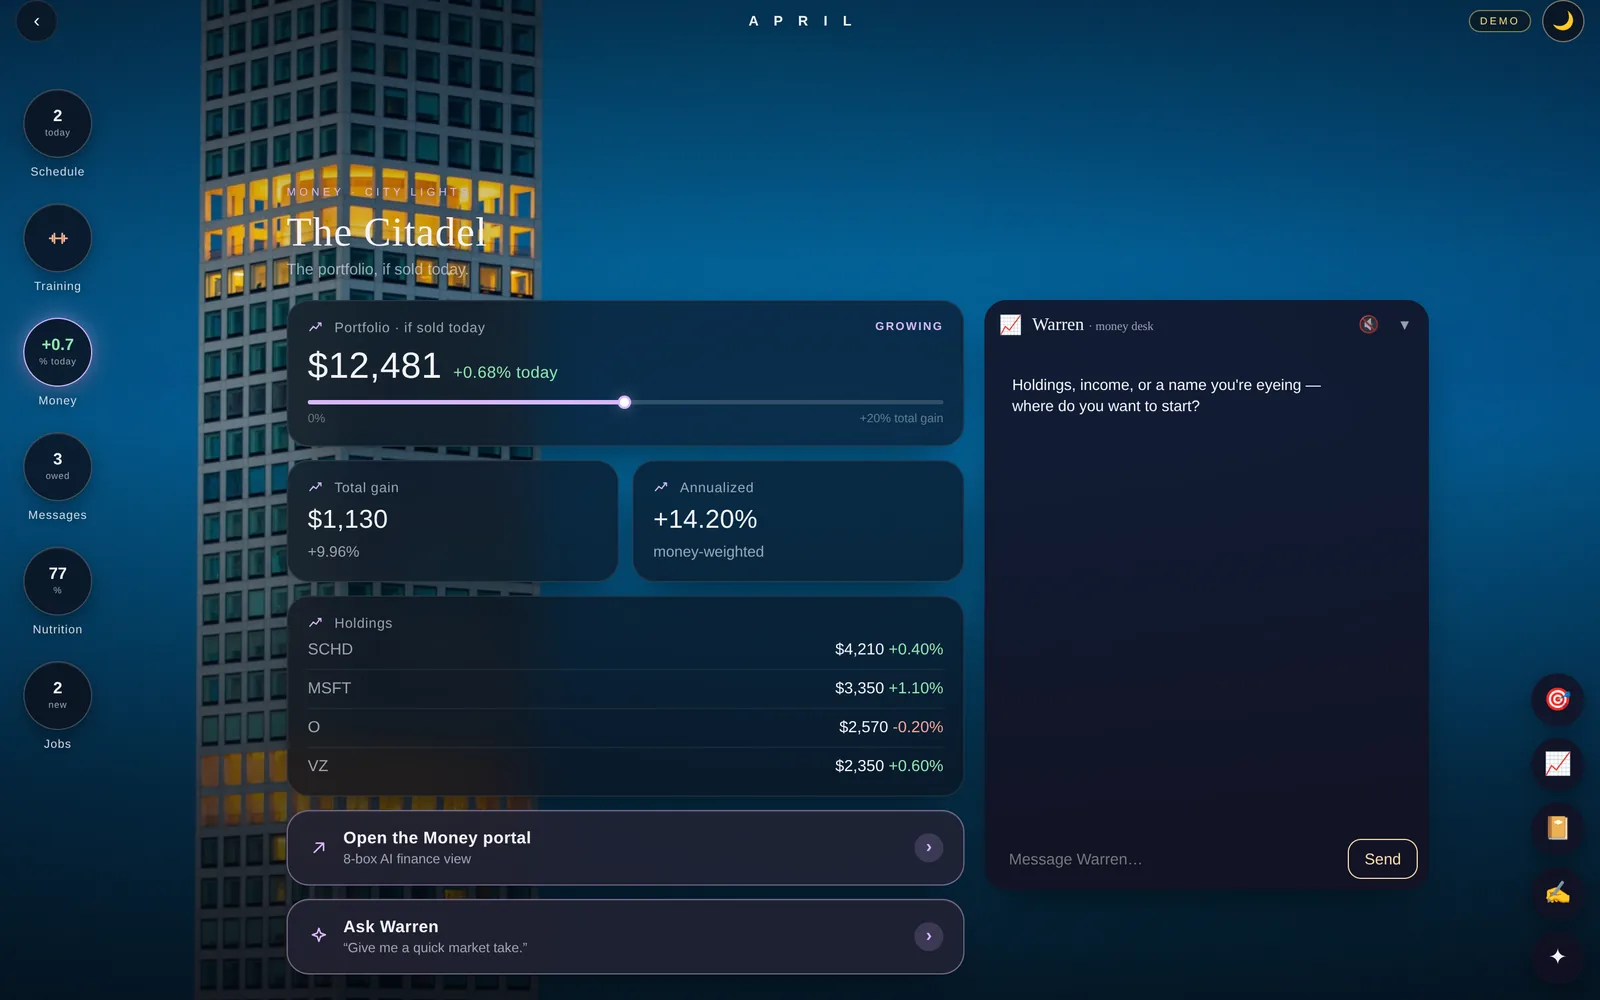Click chevron on Open the Money portal
This screenshot has height=1000, width=1600.
[x=928, y=848]
